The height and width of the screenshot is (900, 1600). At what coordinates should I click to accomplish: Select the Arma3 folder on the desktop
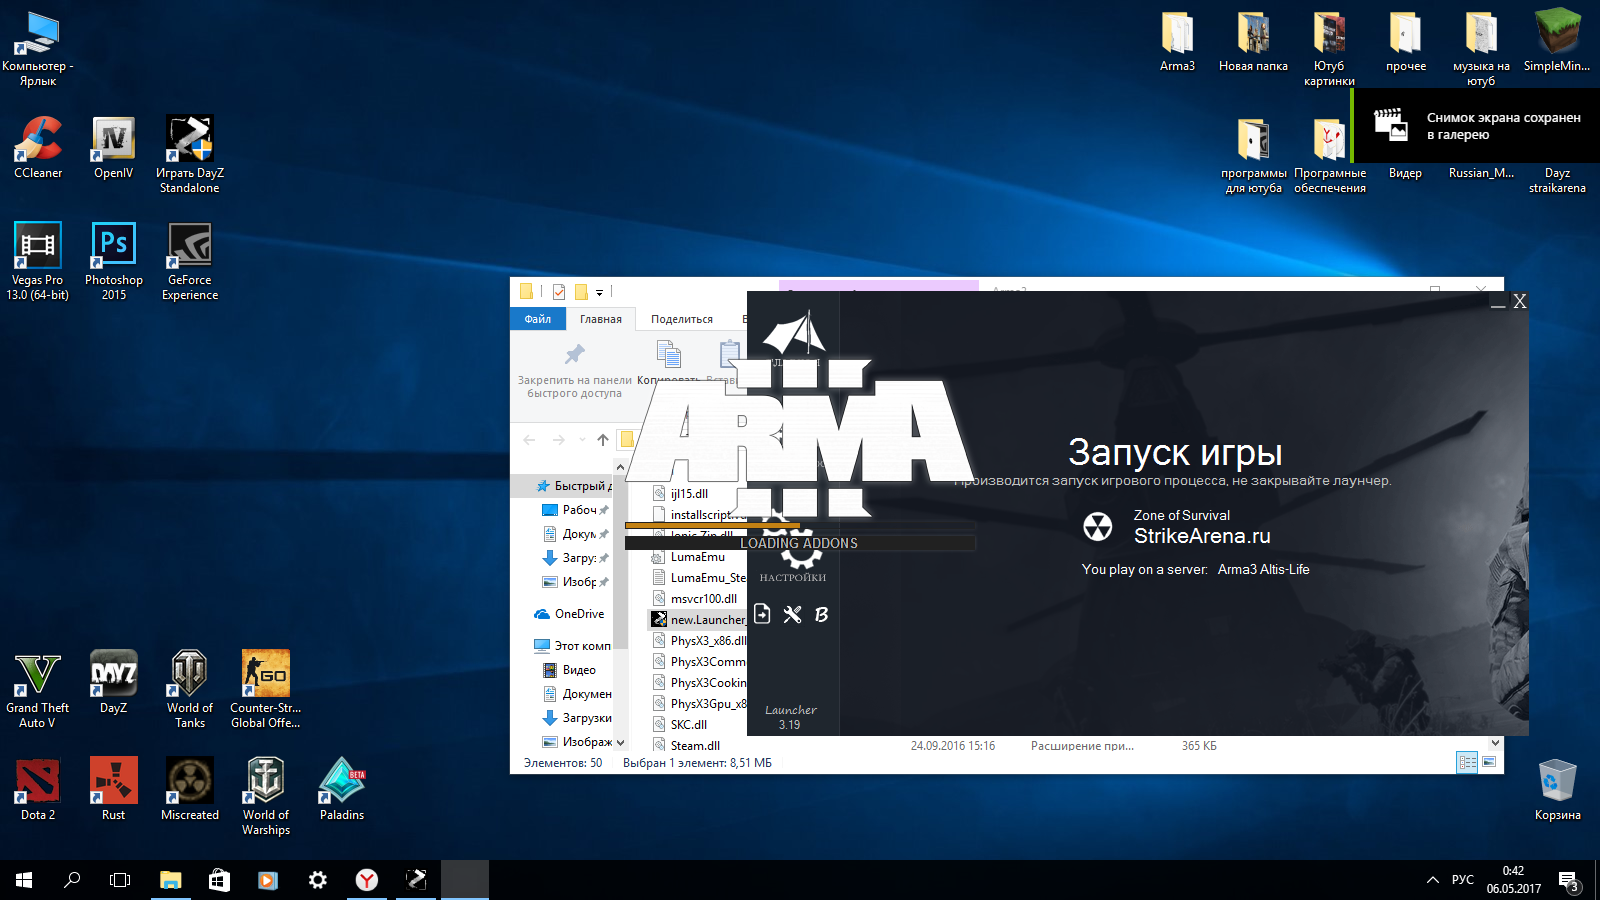pyautogui.click(x=1178, y=41)
